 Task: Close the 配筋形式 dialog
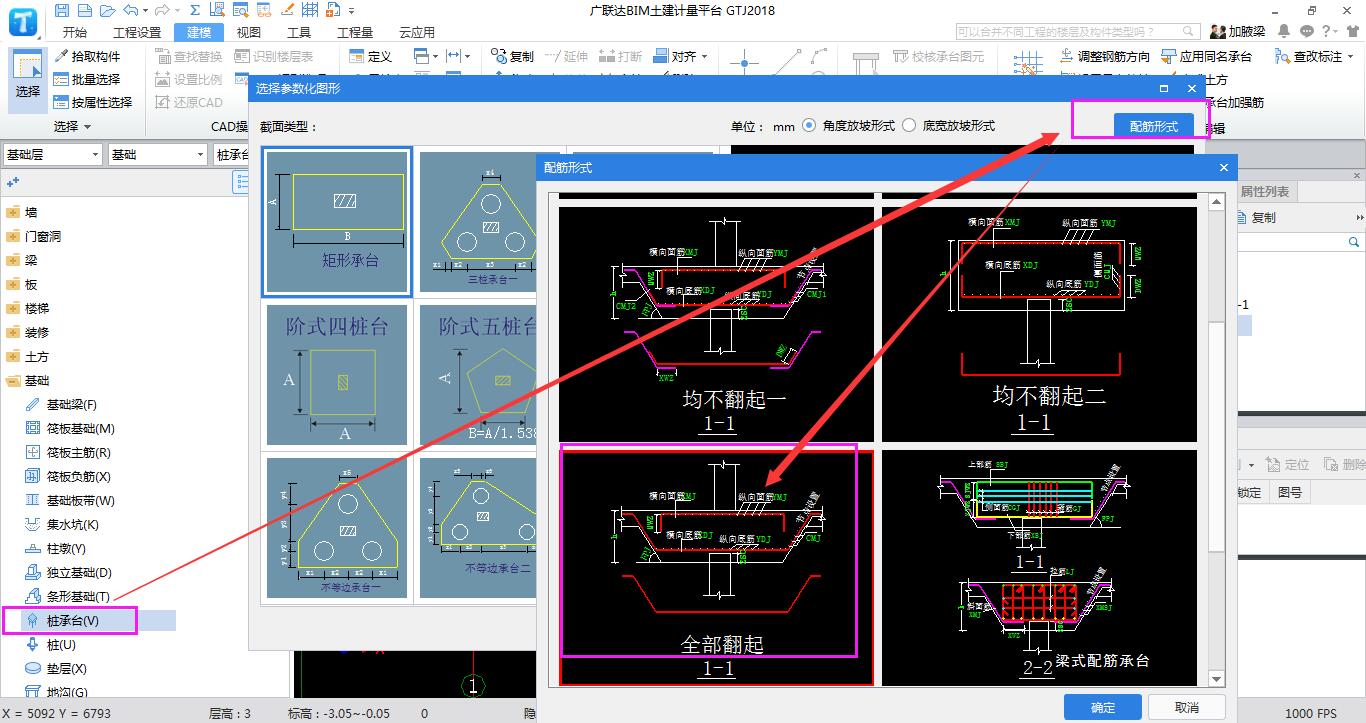click(1223, 167)
